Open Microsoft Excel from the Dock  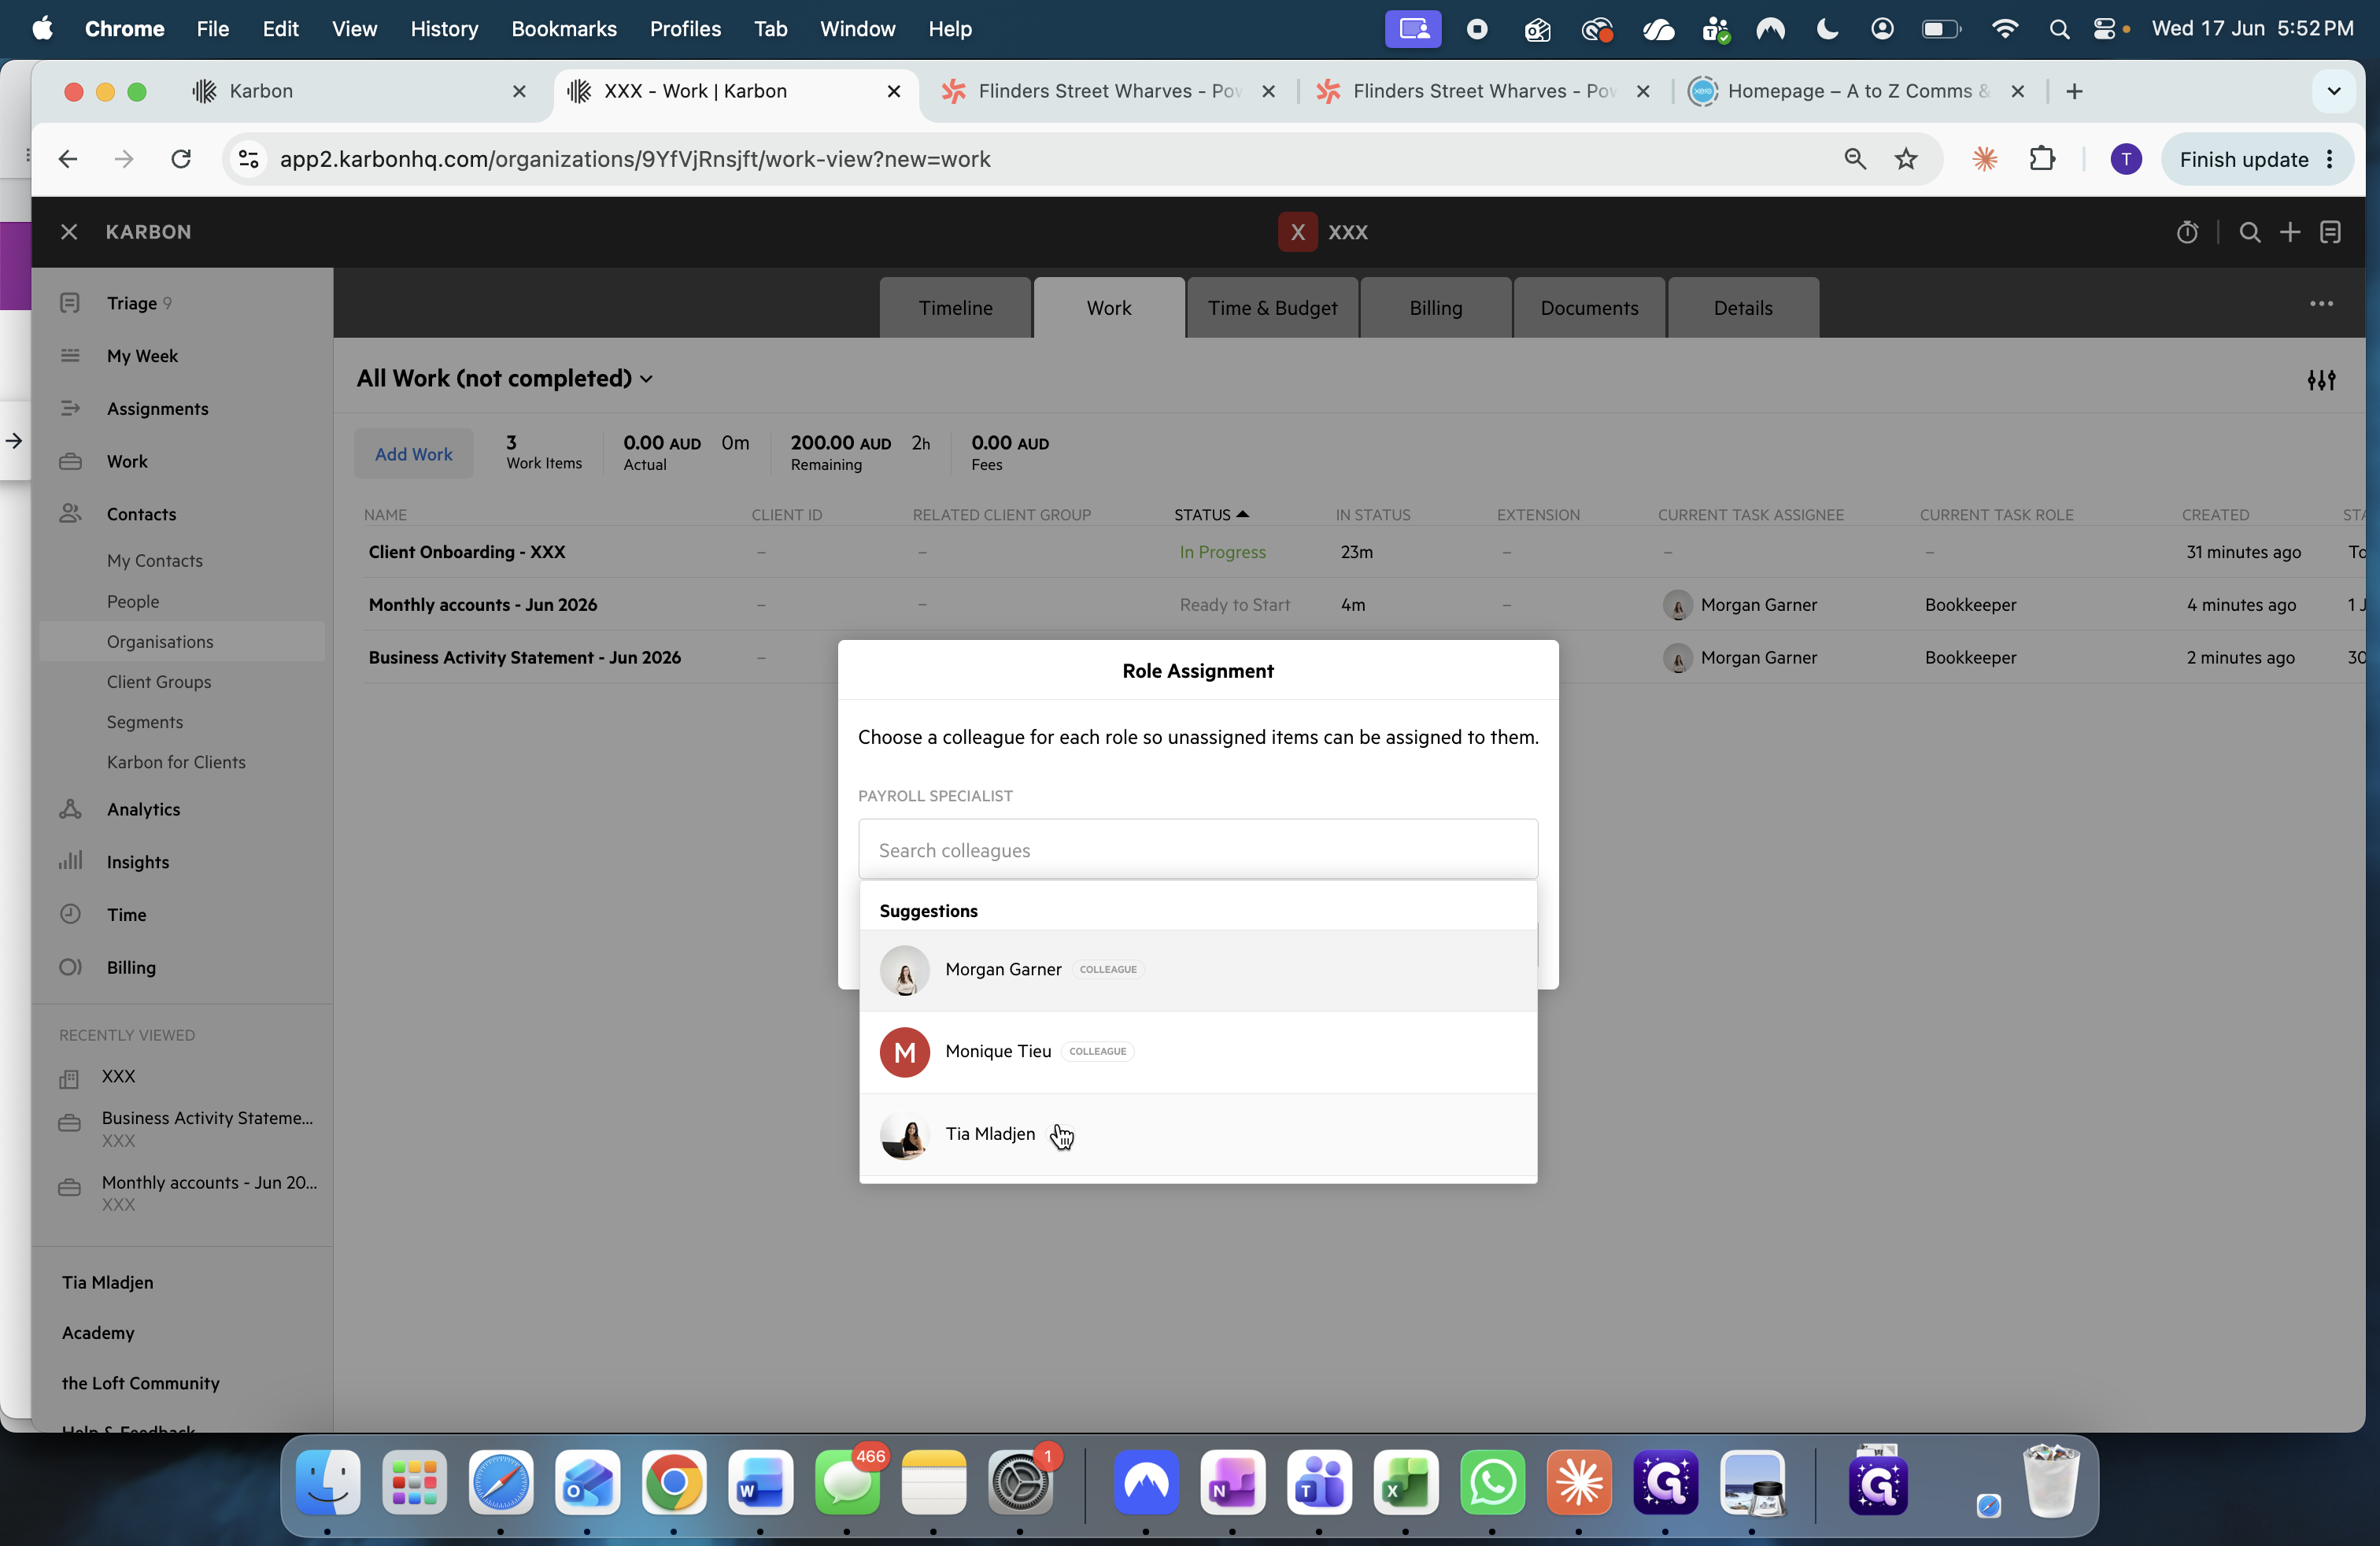tap(1405, 1482)
